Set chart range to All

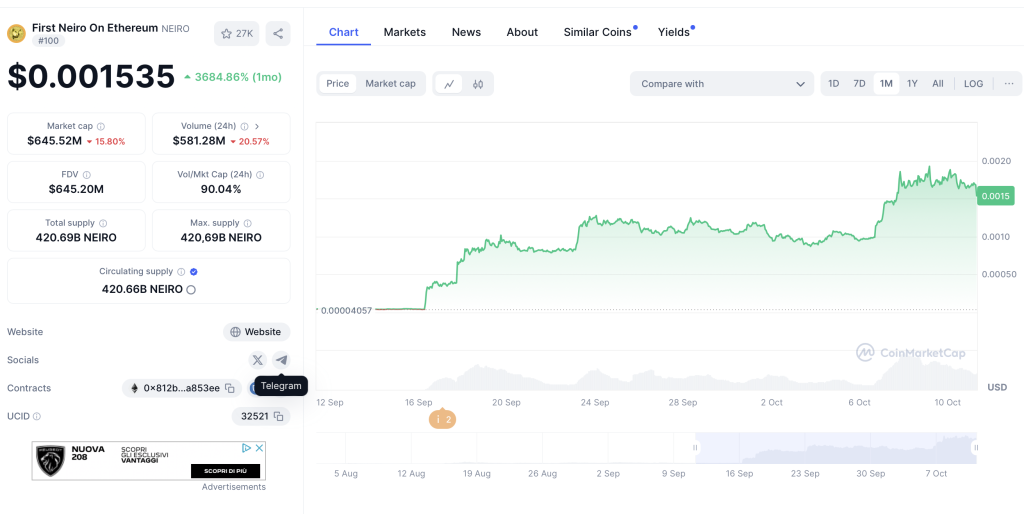(938, 84)
